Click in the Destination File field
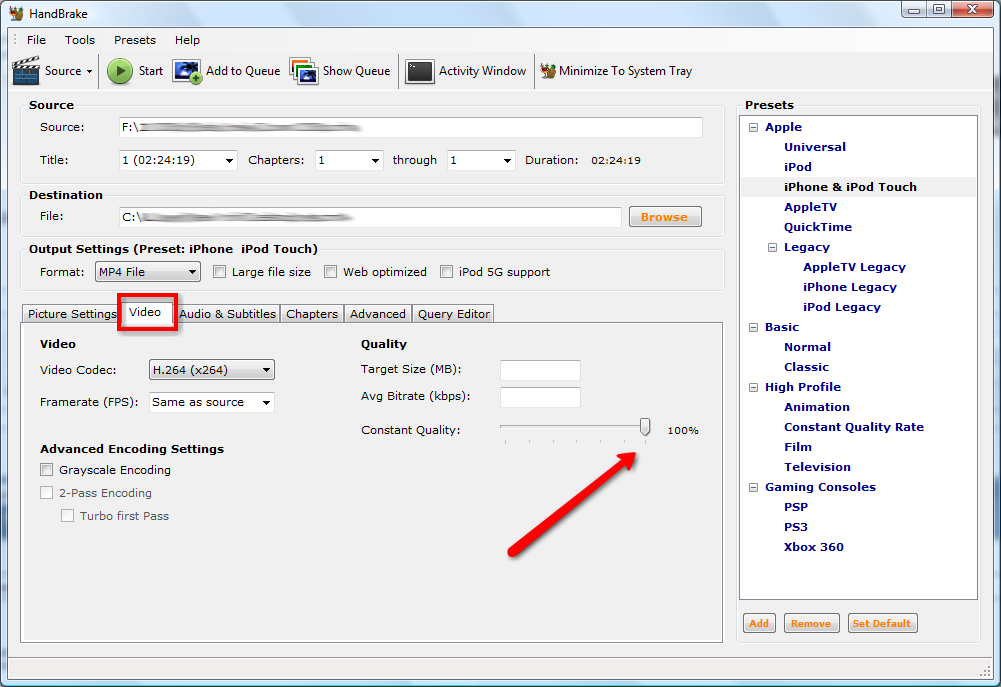The height and width of the screenshot is (687, 1001). (x=370, y=217)
